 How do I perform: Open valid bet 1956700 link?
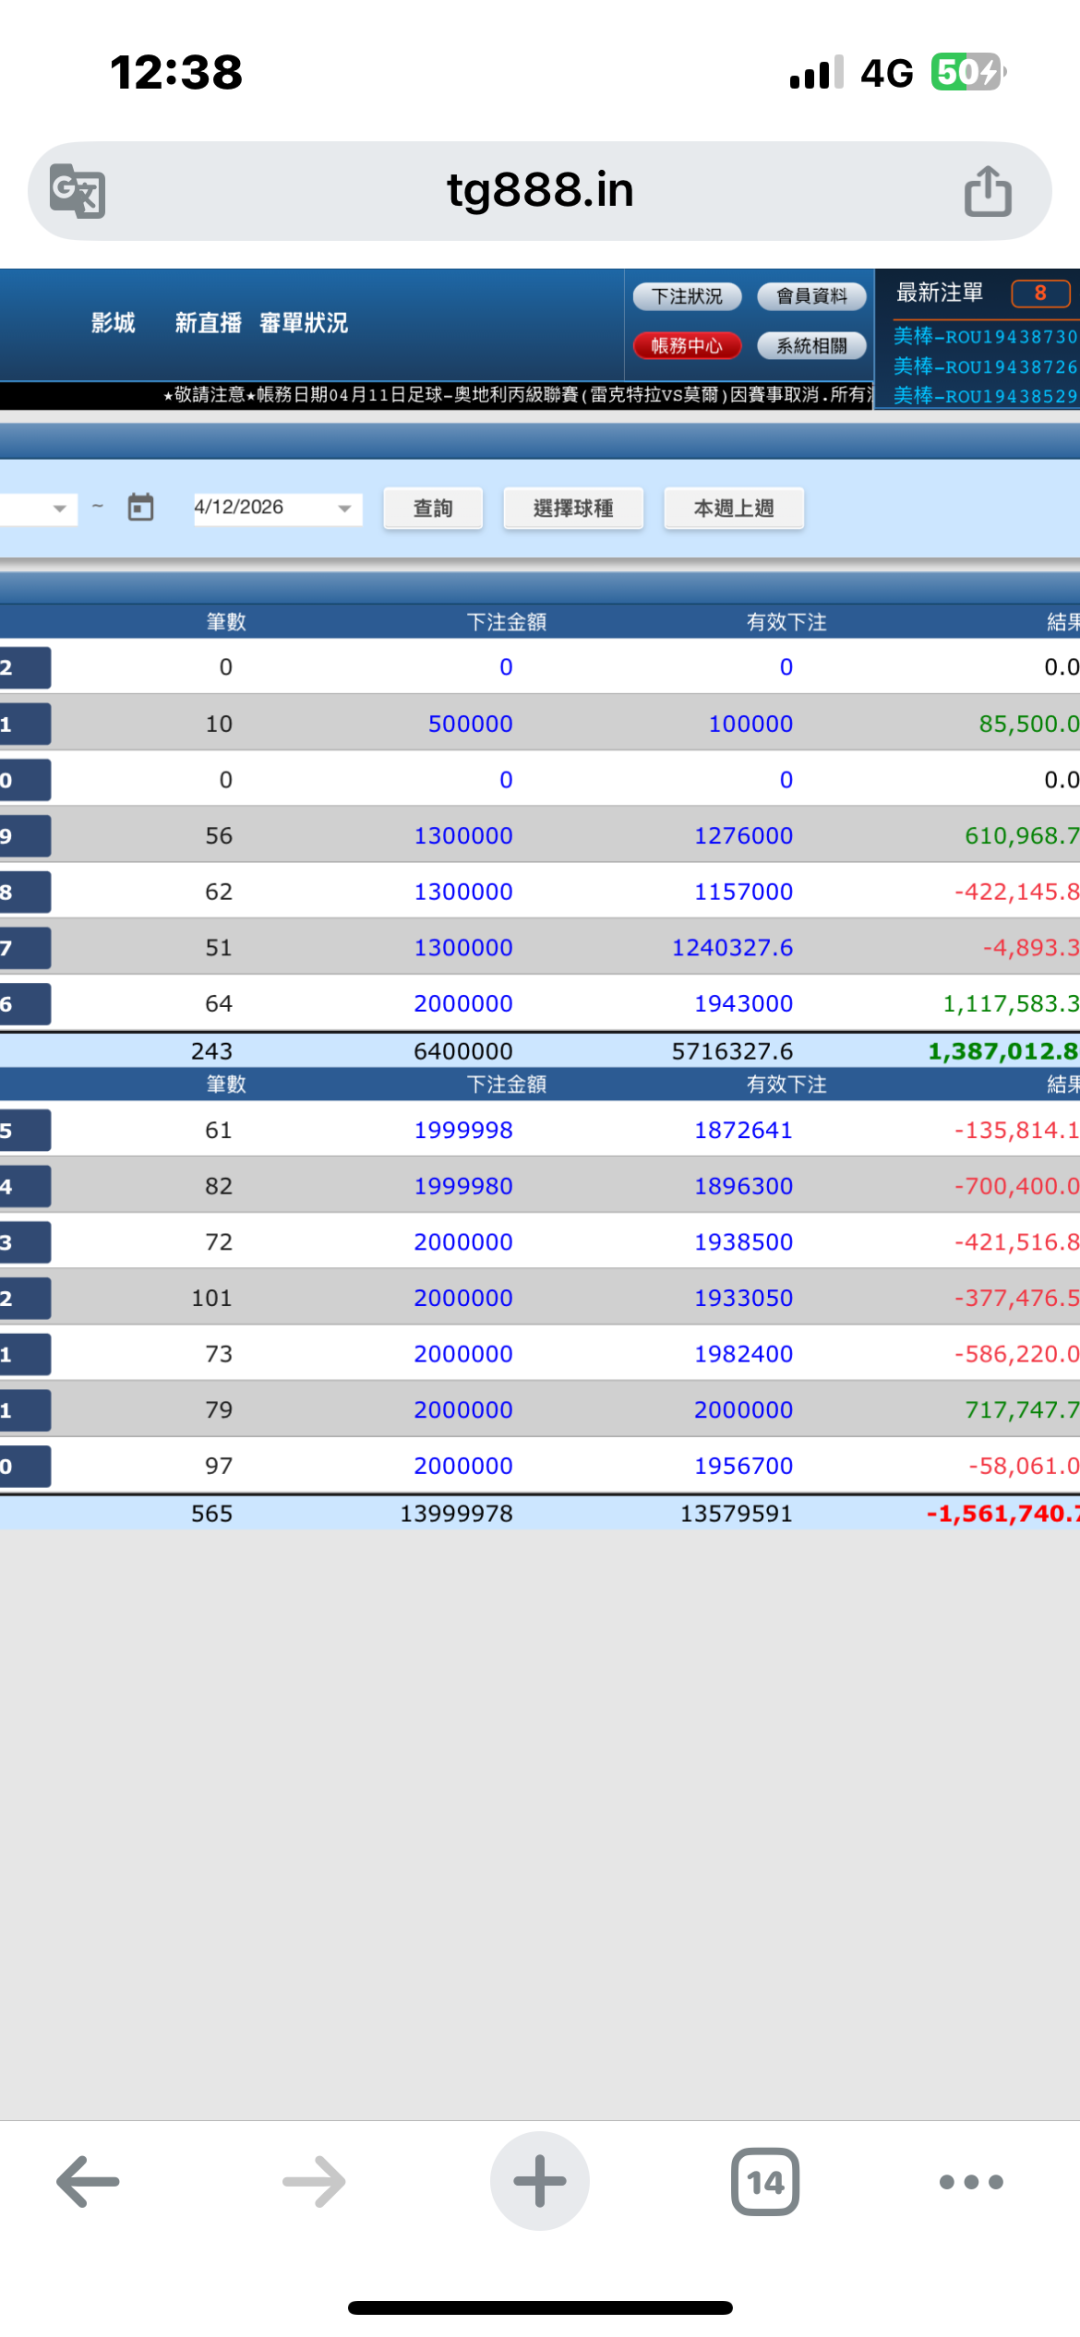click(x=743, y=1466)
